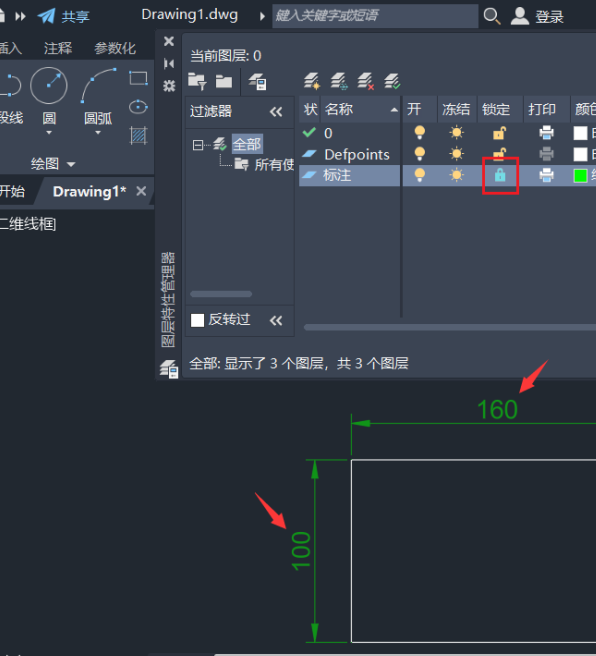This screenshot has height=656, width=596.
Task: Collapse the 全部 tree node
Action: [197, 145]
